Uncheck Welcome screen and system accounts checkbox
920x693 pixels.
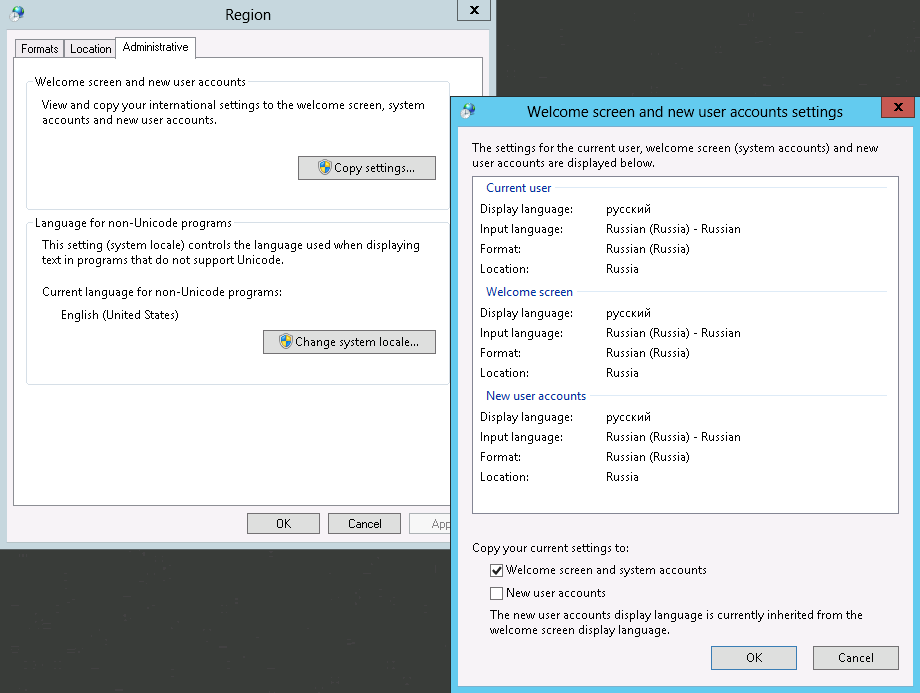[496, 570]
